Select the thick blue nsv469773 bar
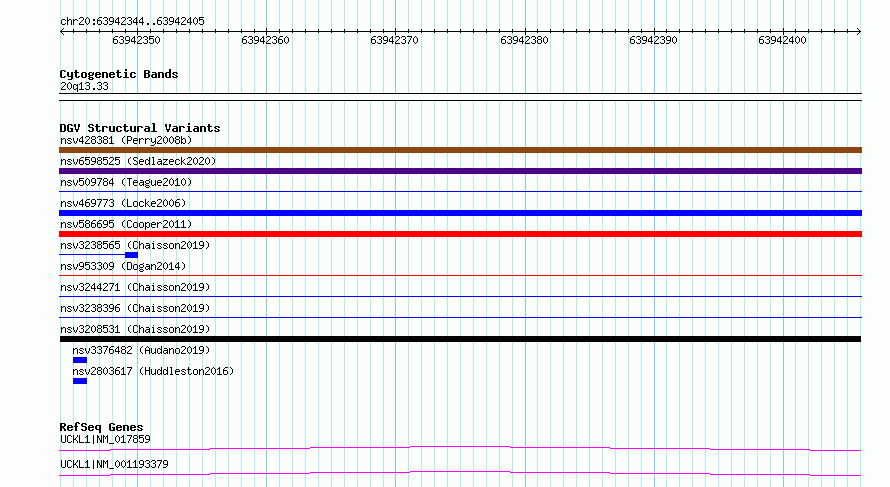The width and height of the screenshot is (890, 487). coord(460,213)
